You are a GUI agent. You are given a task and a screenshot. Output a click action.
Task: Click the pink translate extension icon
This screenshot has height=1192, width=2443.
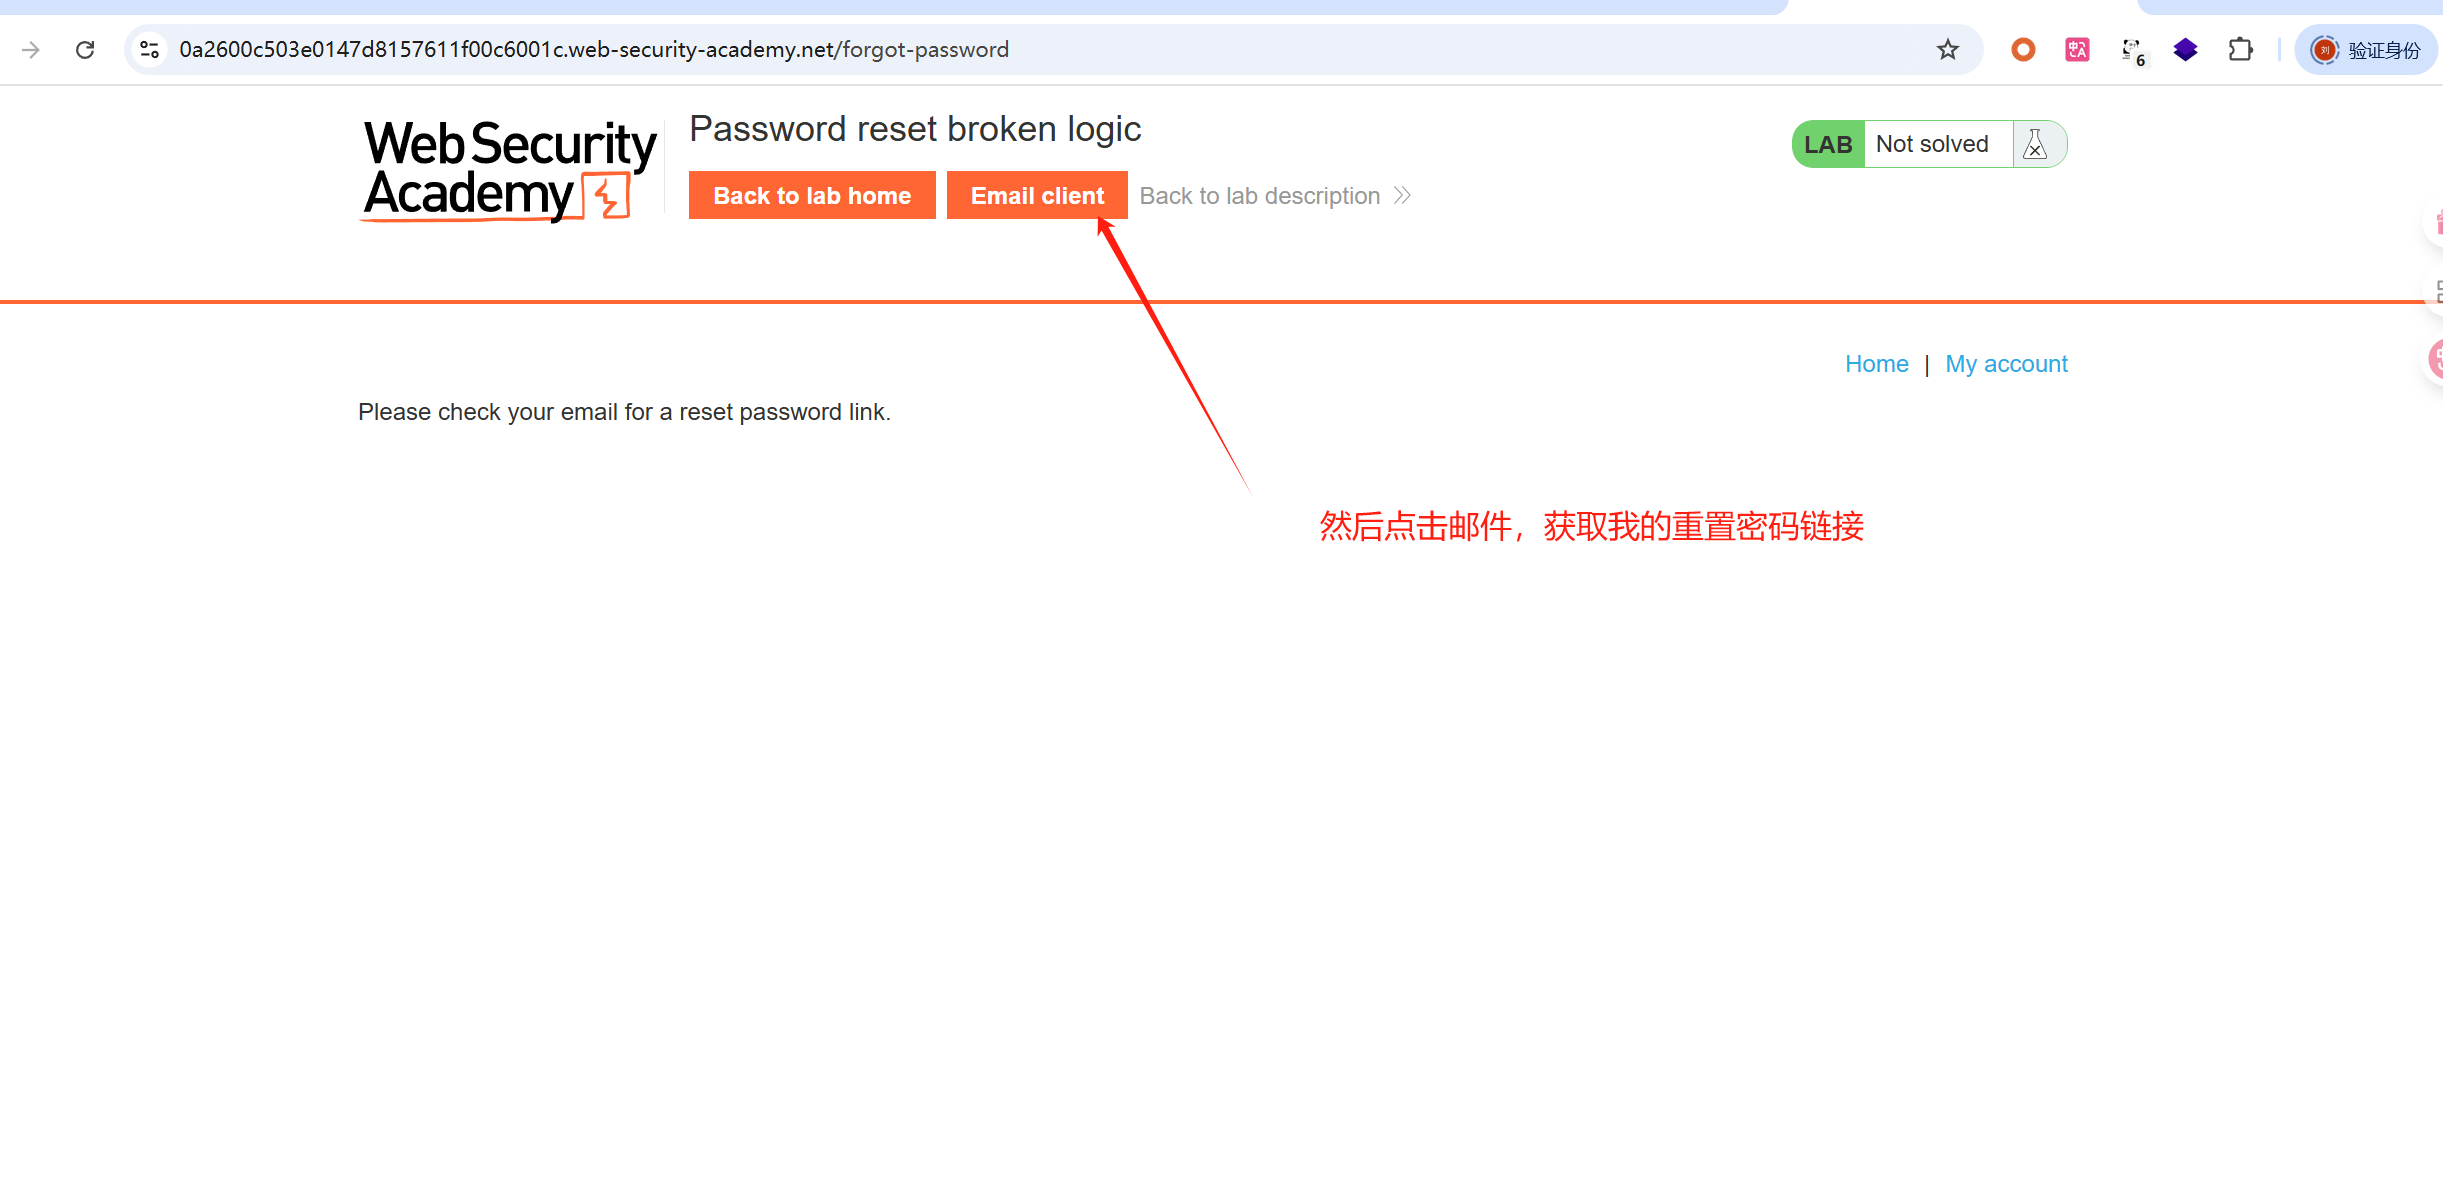pos(2077,49)
